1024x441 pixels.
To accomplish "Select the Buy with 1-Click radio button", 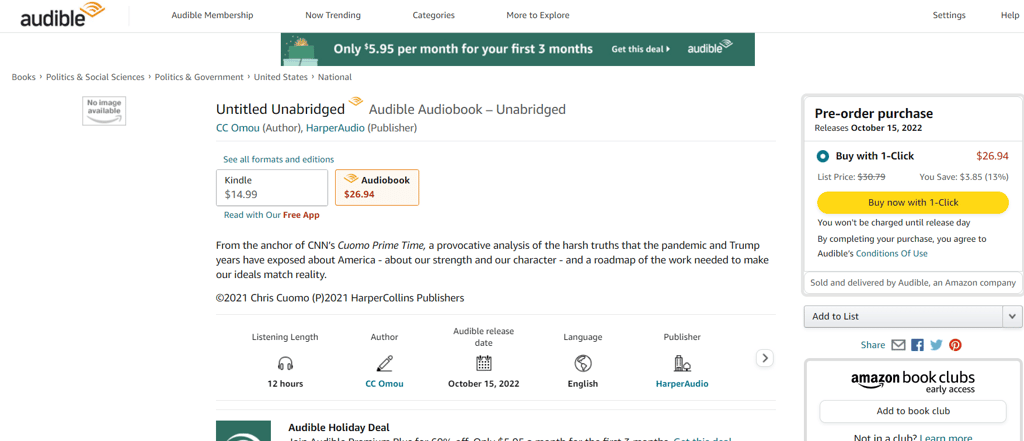I will point(822,156).
